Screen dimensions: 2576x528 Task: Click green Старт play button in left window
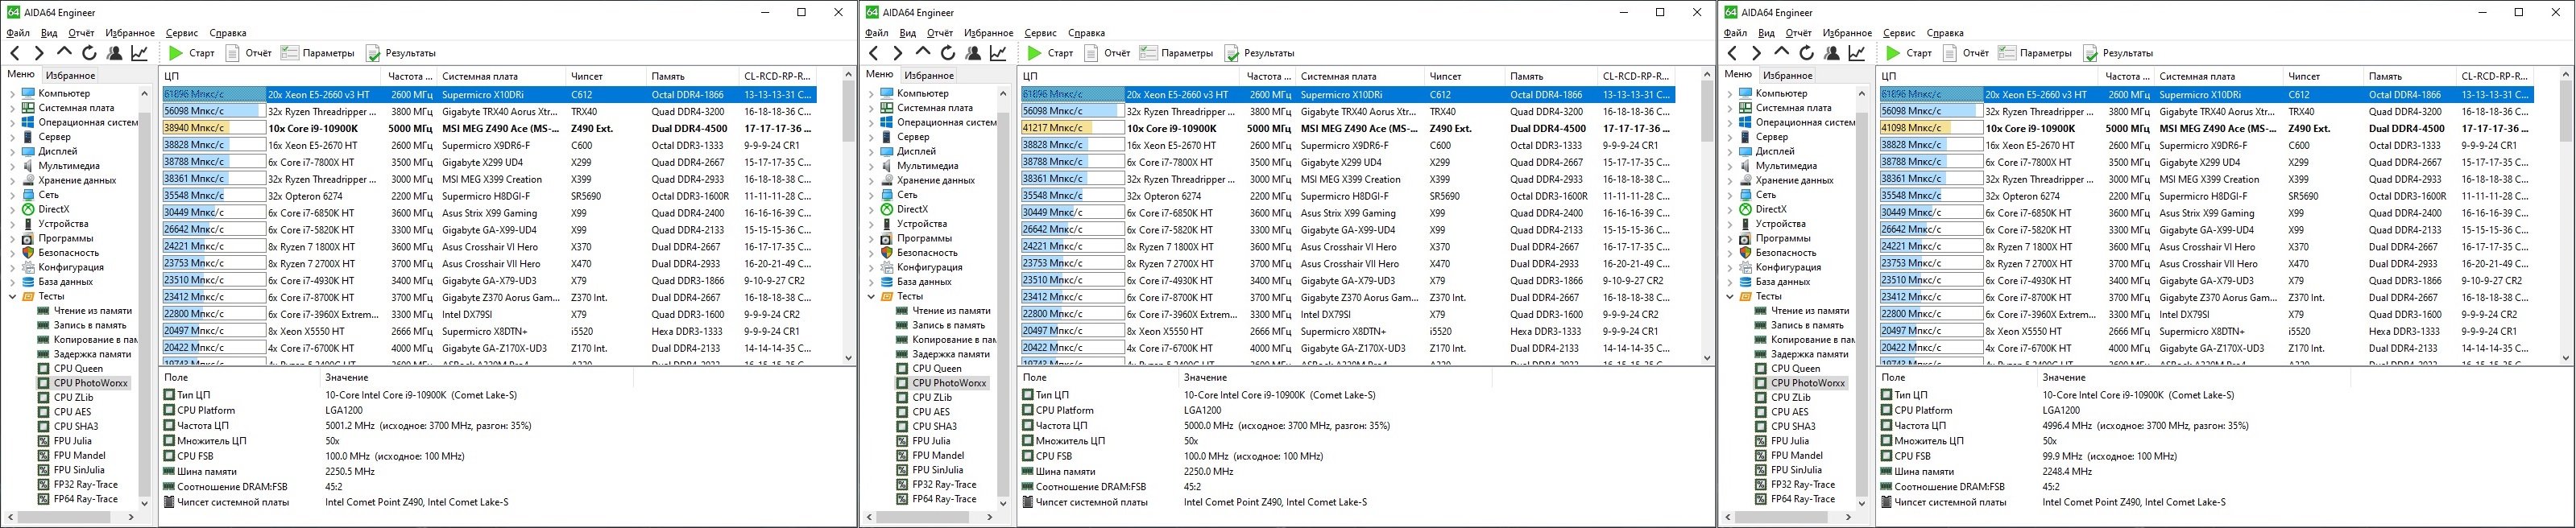click(192, 53)
